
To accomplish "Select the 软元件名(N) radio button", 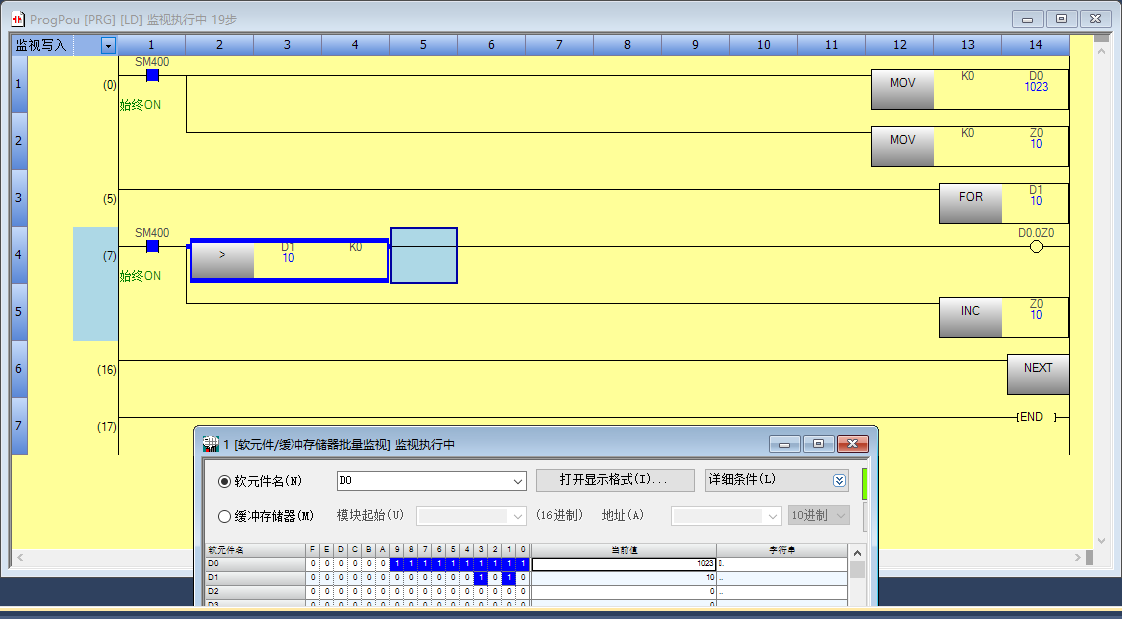I will click(x=224, y=481).
